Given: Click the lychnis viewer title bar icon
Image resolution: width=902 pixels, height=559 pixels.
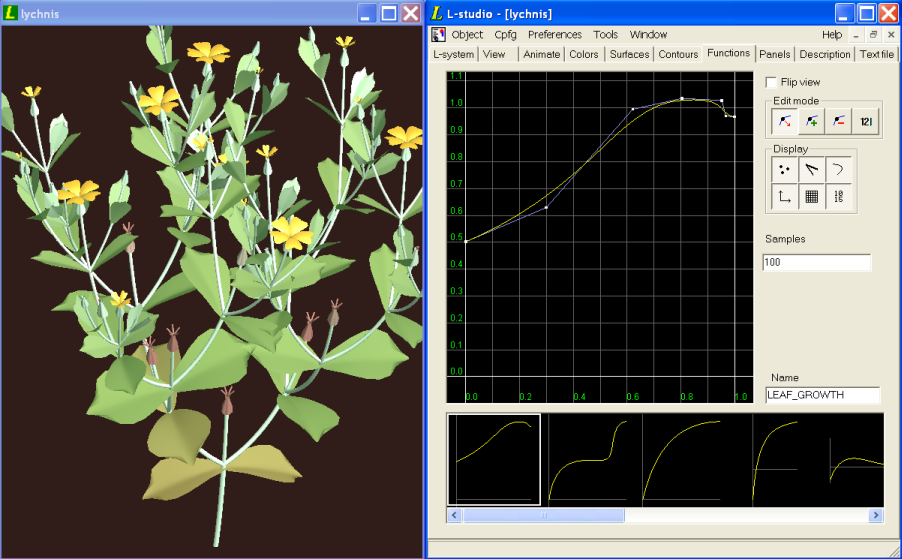Looking at the screenshot, I should click(10, 13).
